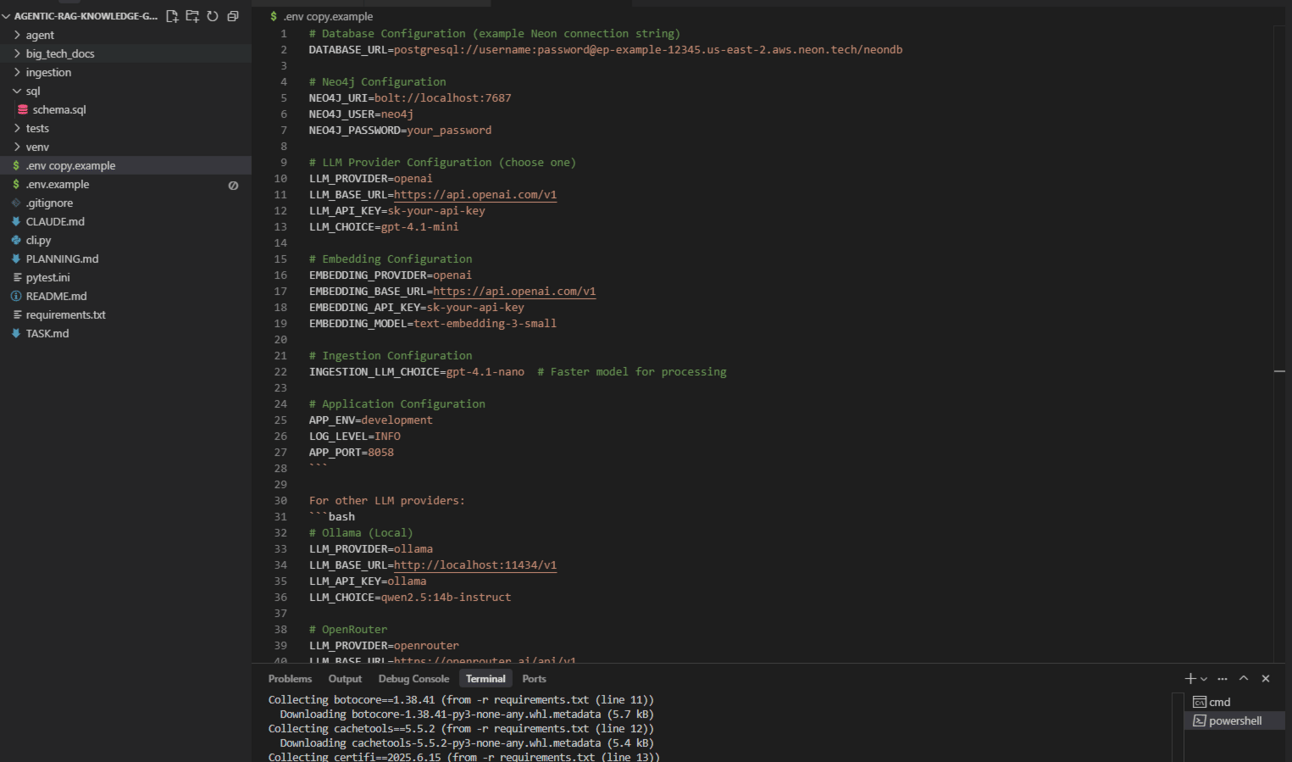Follow the localhost:11434 Ollama link

pos(475,565)
